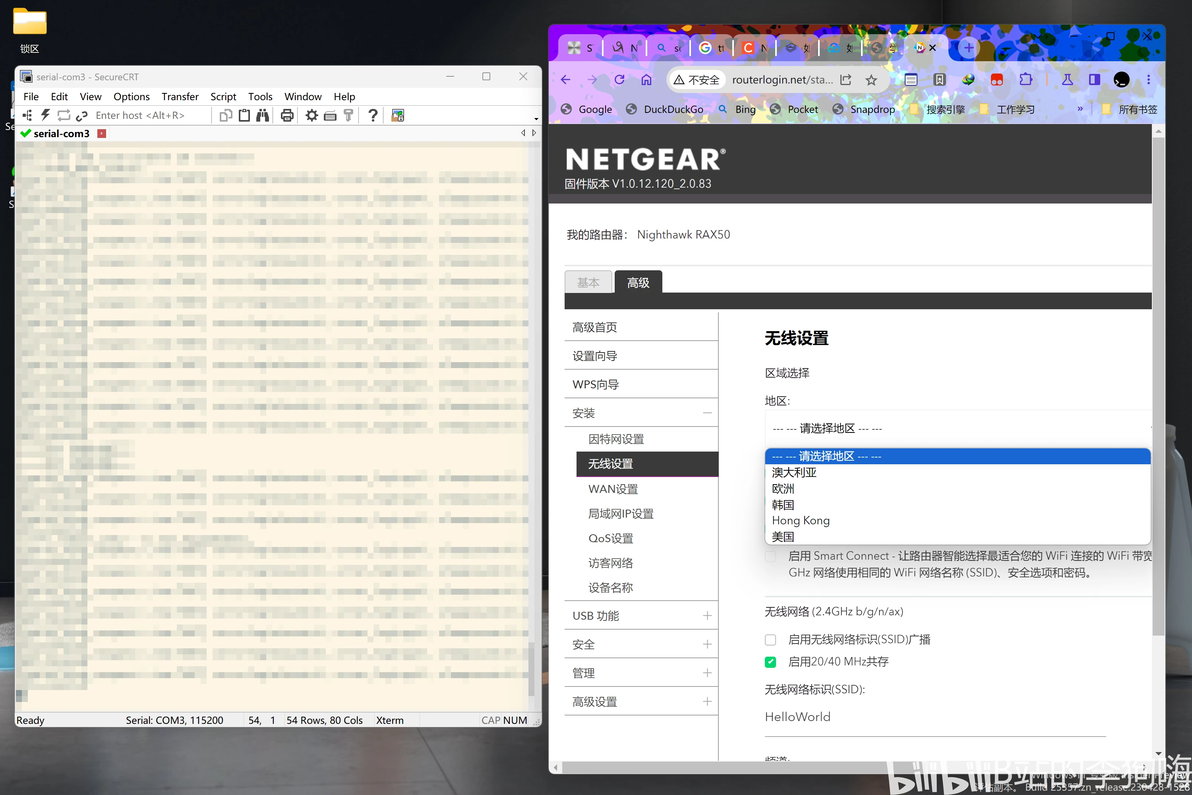Click the Quick Connect lightning bolt icon
The width and height of the screenshot is (1192, 795).
click(46, 116)
